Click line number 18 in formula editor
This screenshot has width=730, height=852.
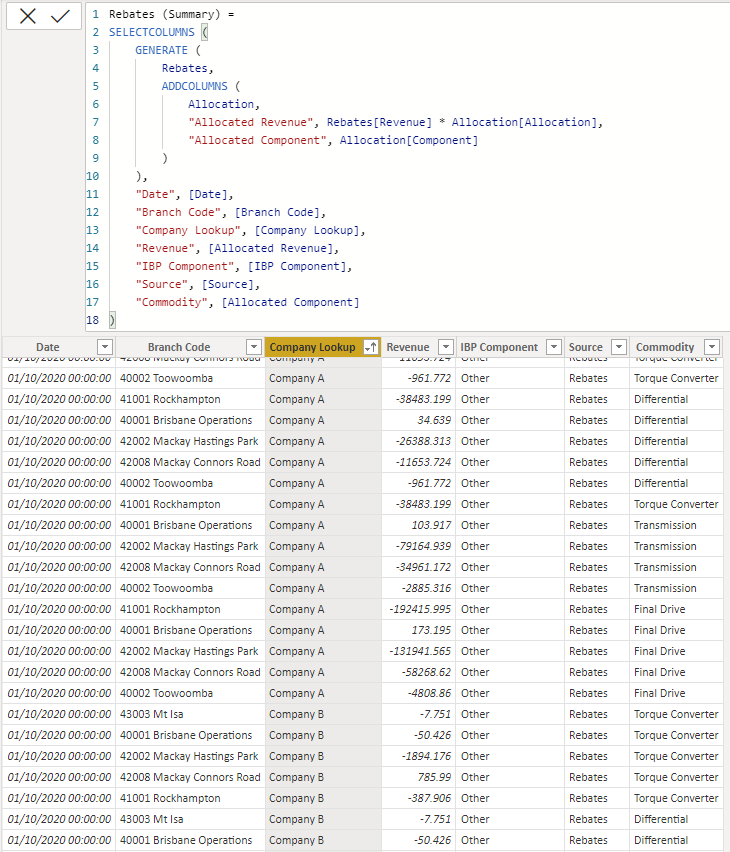click(92, 320)
